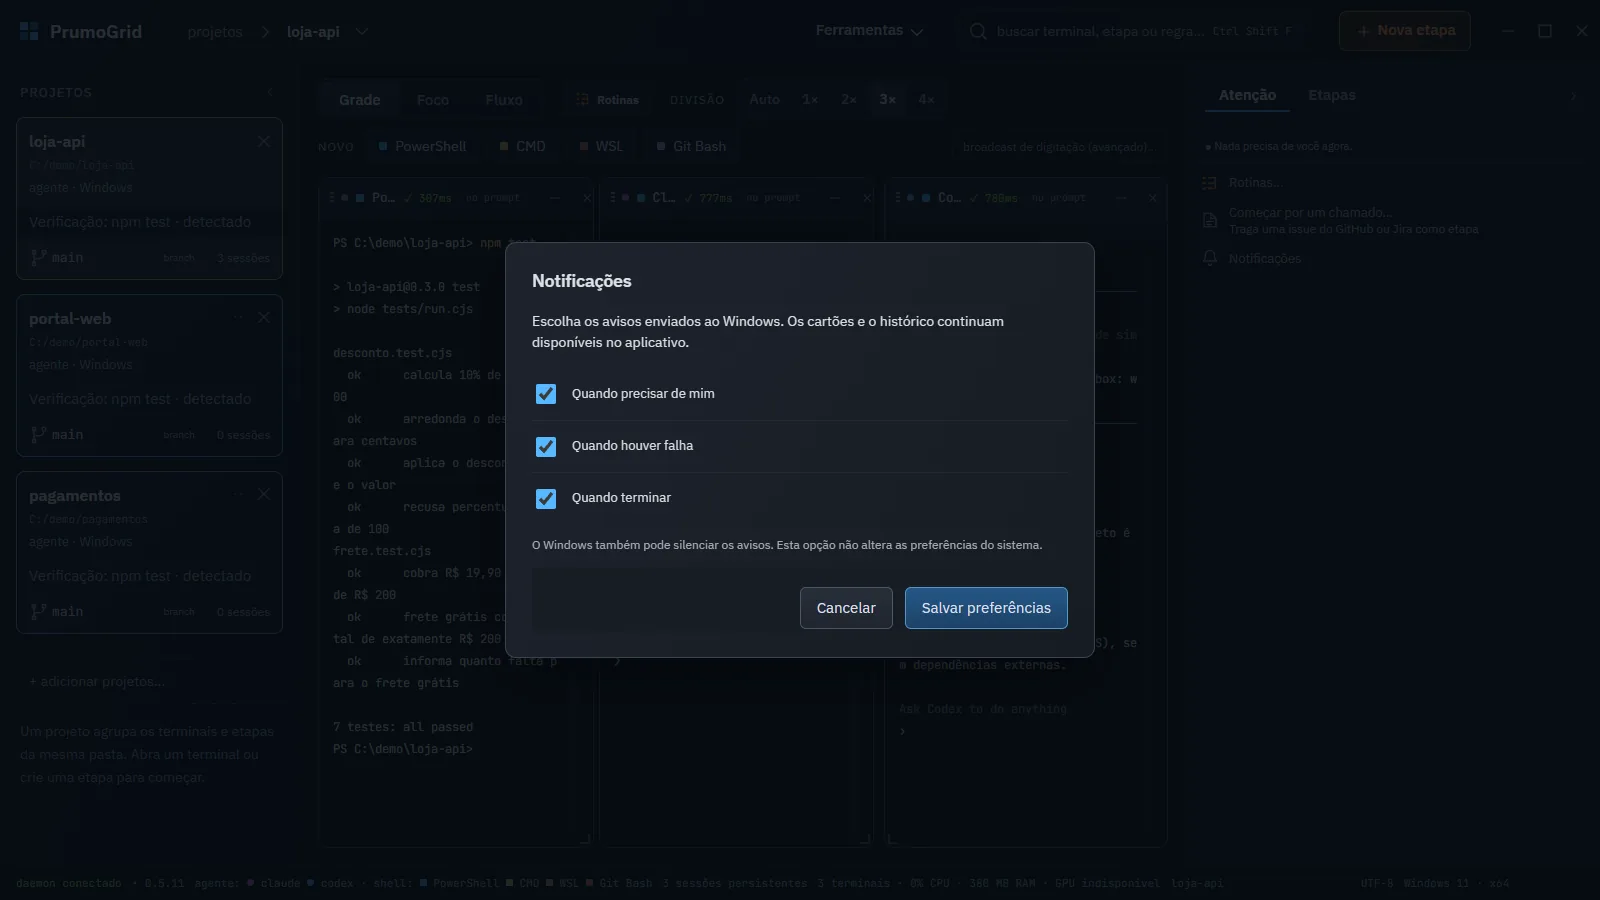Image resolution: width=1600 pixels, height=900 pixels.
Task: Grab the drag handle of Po... terminal
Action: (332, 198)
